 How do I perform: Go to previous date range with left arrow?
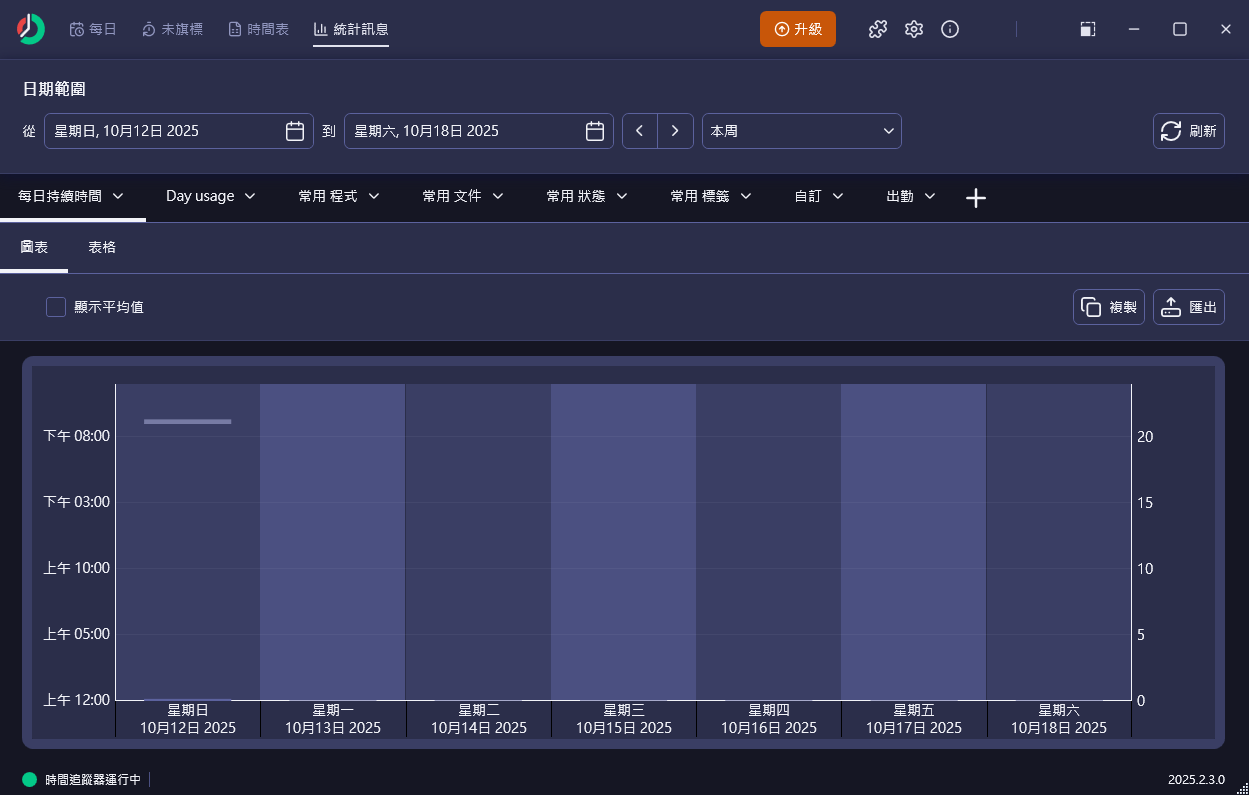click(x=640, y=131)
